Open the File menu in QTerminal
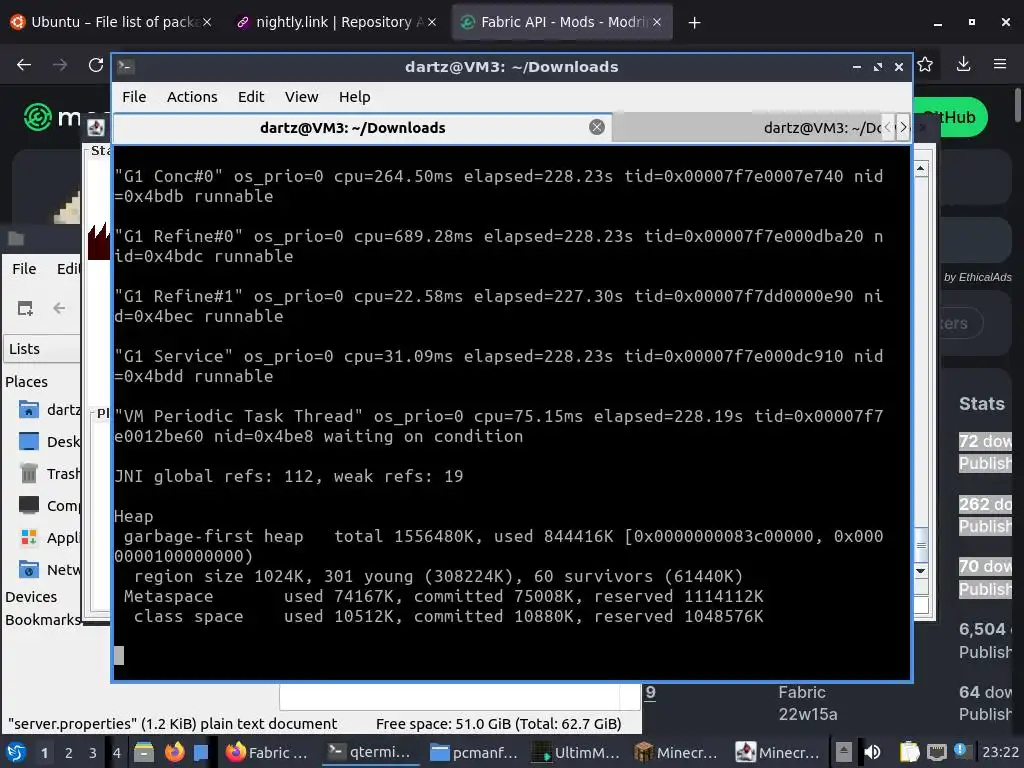Viewport: 1024px width, 768px height. [134, 97]
